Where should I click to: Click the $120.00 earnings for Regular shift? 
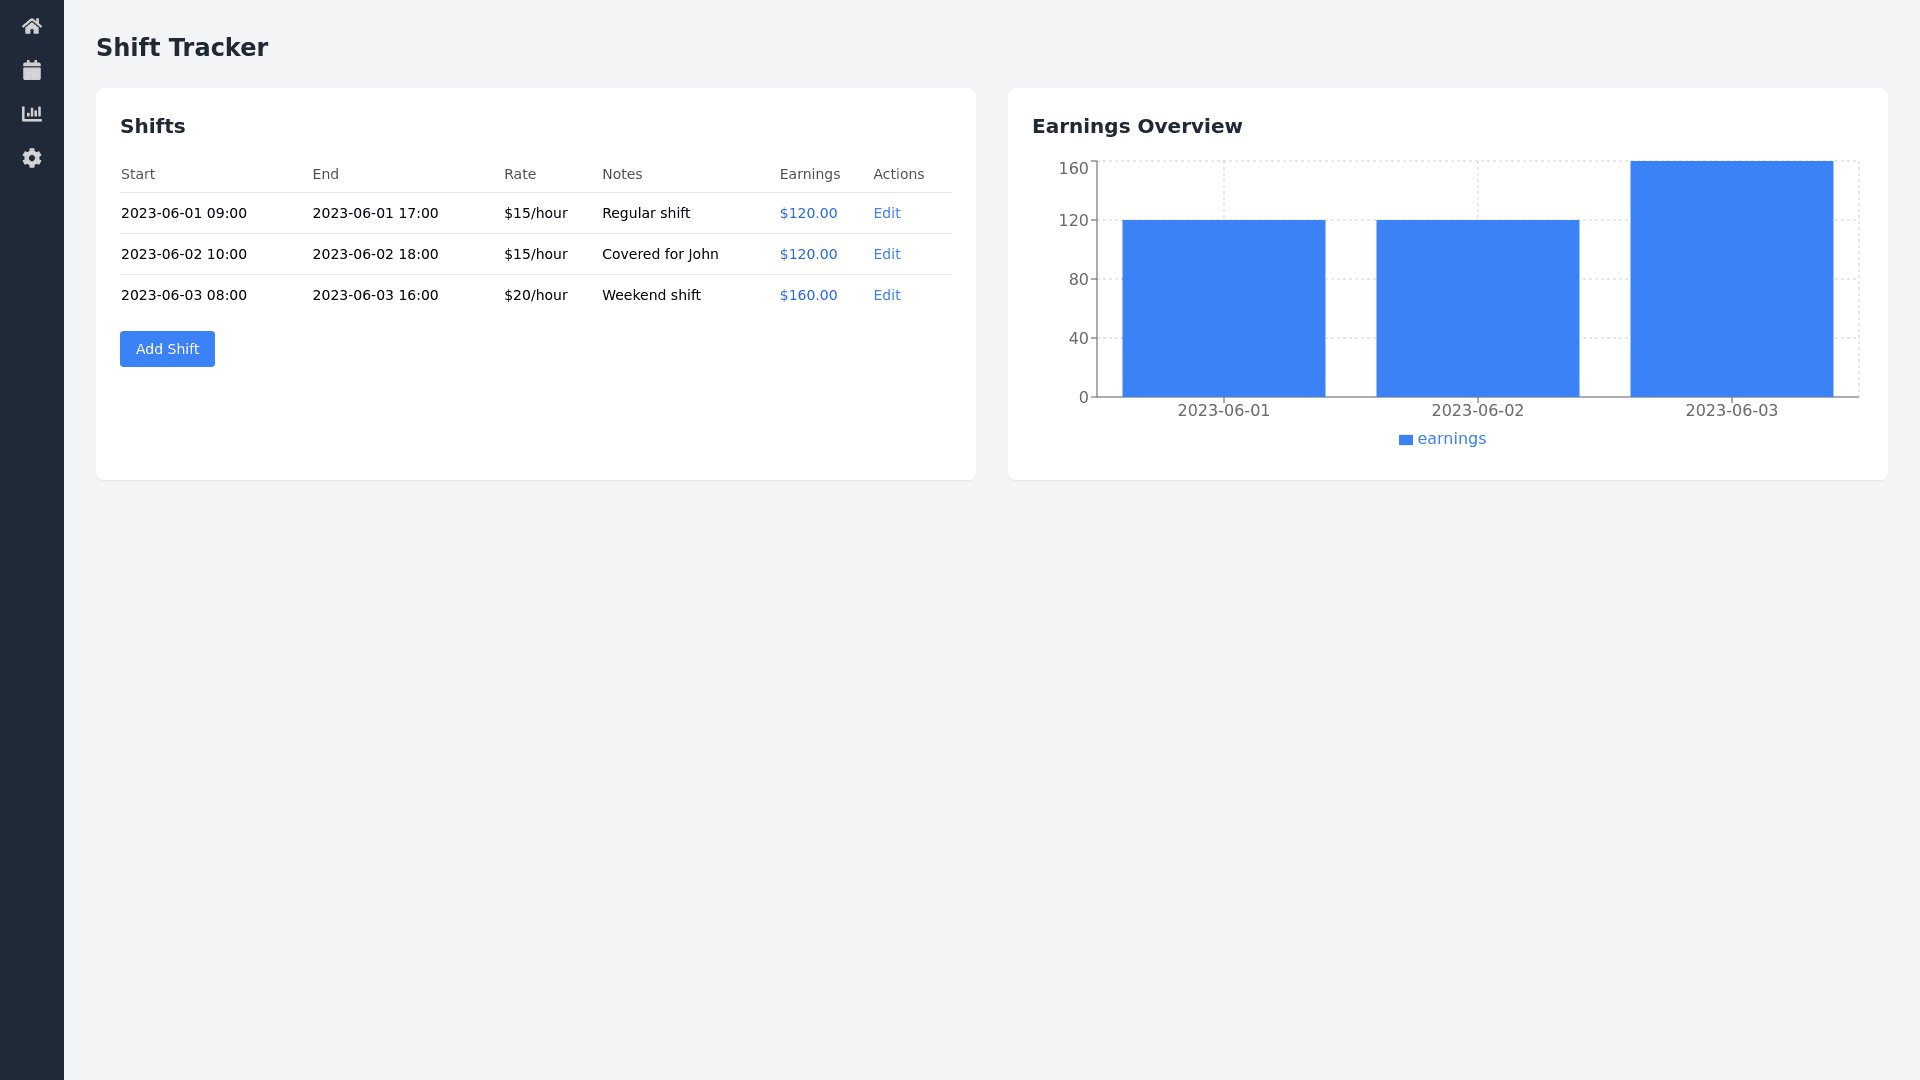click(808, 213)
